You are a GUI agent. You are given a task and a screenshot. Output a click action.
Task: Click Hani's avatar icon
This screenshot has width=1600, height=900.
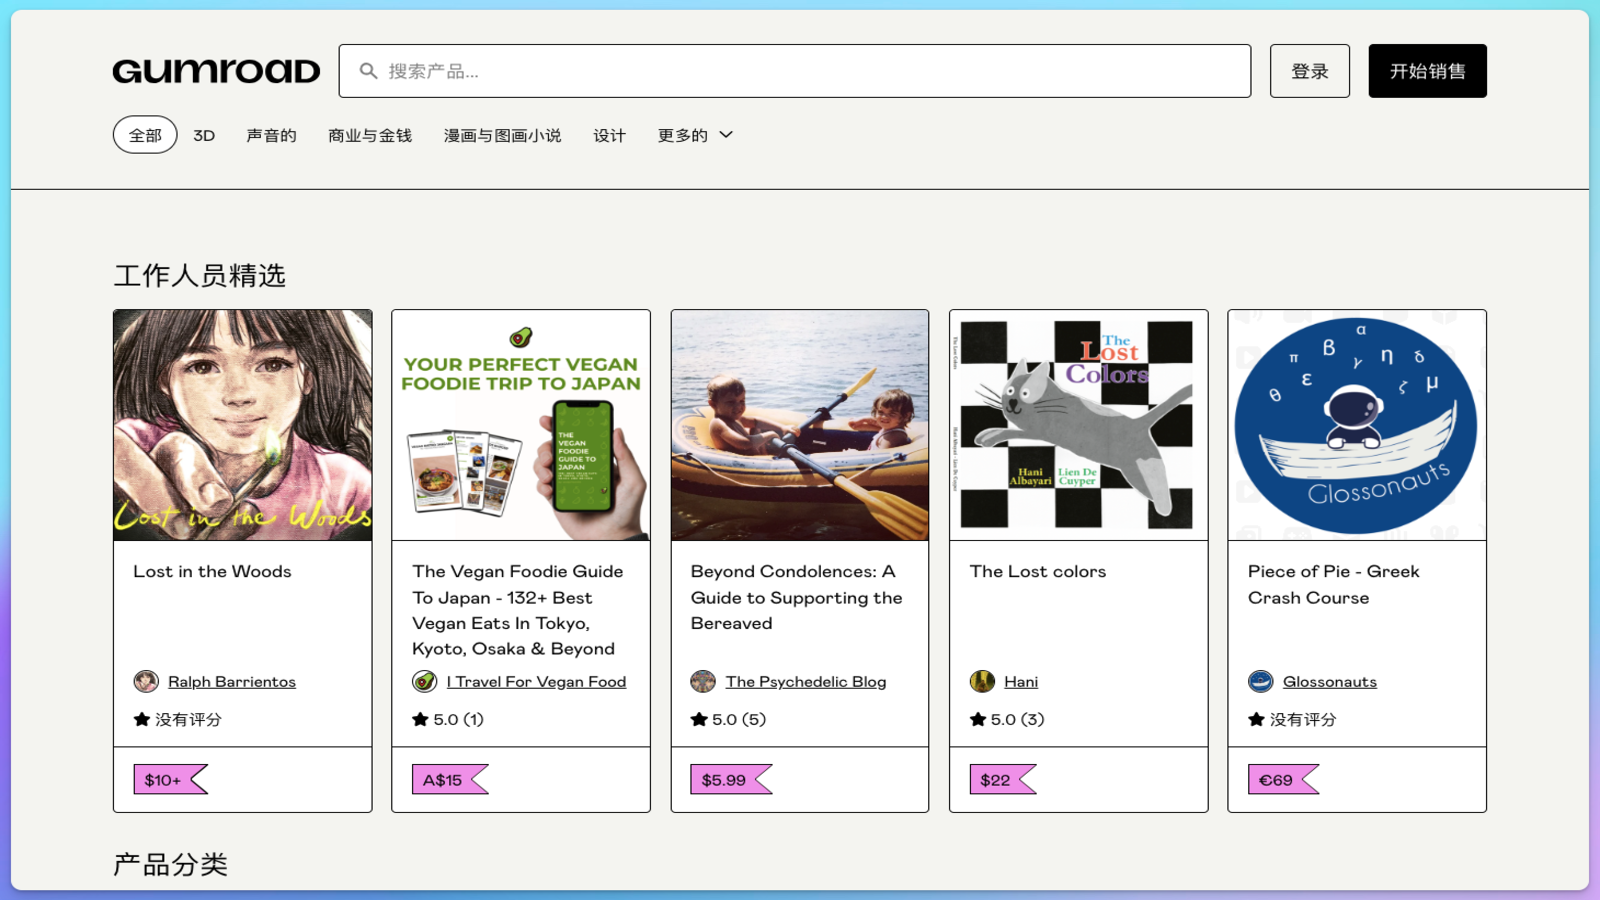tap(982, 682)
